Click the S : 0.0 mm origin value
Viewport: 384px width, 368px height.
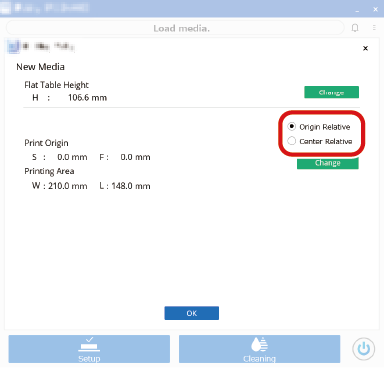coord(60,157)
